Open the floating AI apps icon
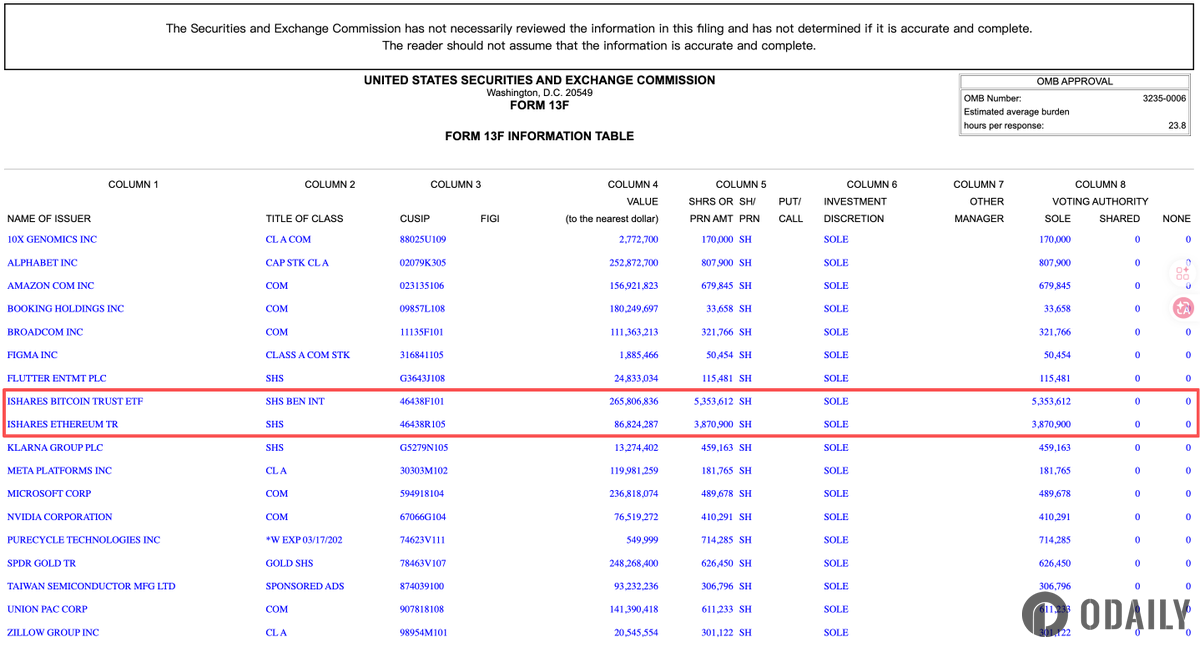Screen dimensions: 1200x647 coord(1182,273)
